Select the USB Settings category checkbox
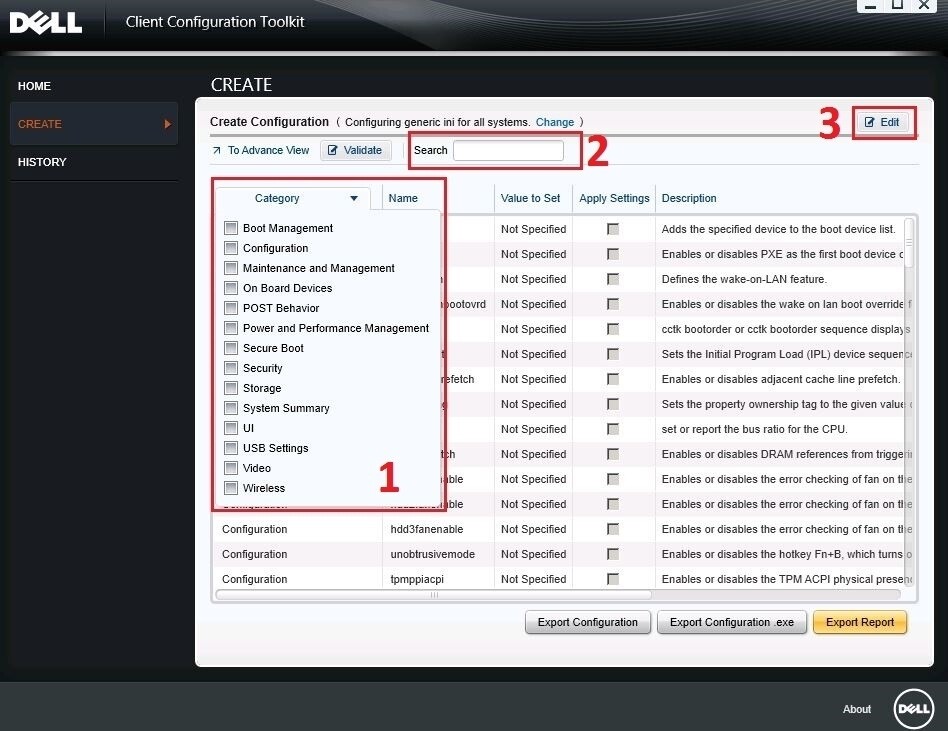 [x=230, y=448]
